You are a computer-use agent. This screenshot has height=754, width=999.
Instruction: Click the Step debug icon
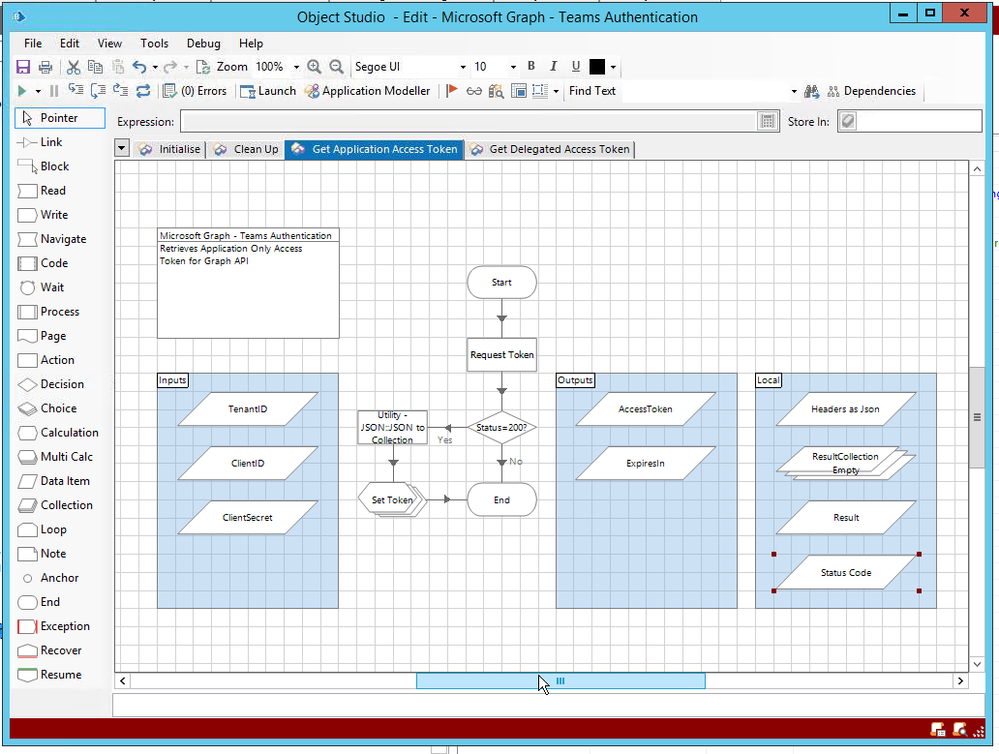76,91
